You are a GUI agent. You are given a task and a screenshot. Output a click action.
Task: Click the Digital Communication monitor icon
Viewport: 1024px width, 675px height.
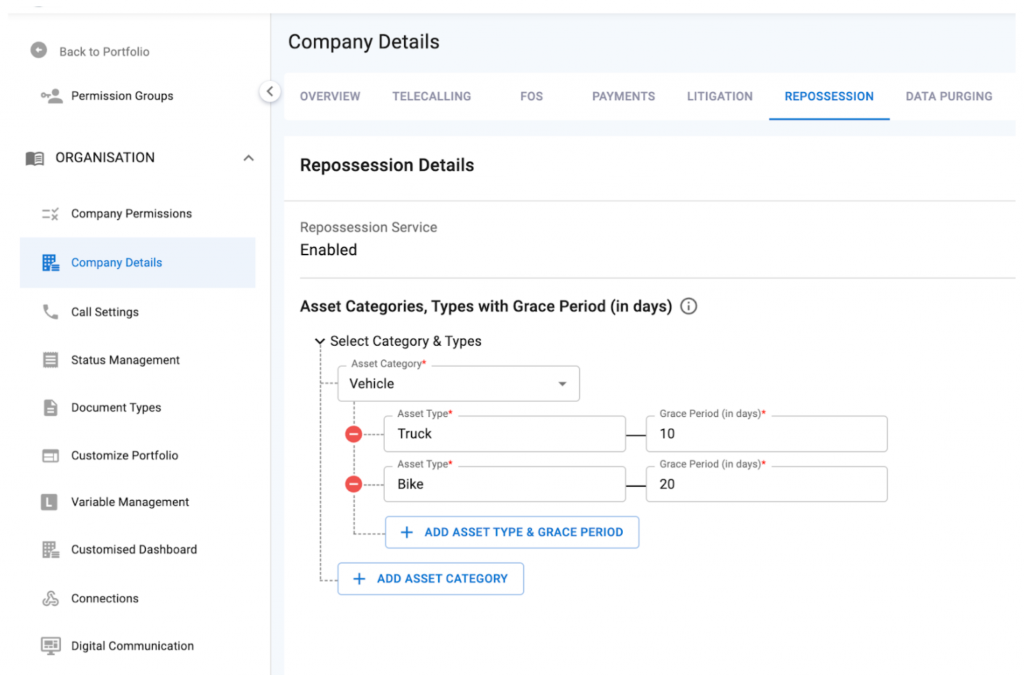point(50,646)
